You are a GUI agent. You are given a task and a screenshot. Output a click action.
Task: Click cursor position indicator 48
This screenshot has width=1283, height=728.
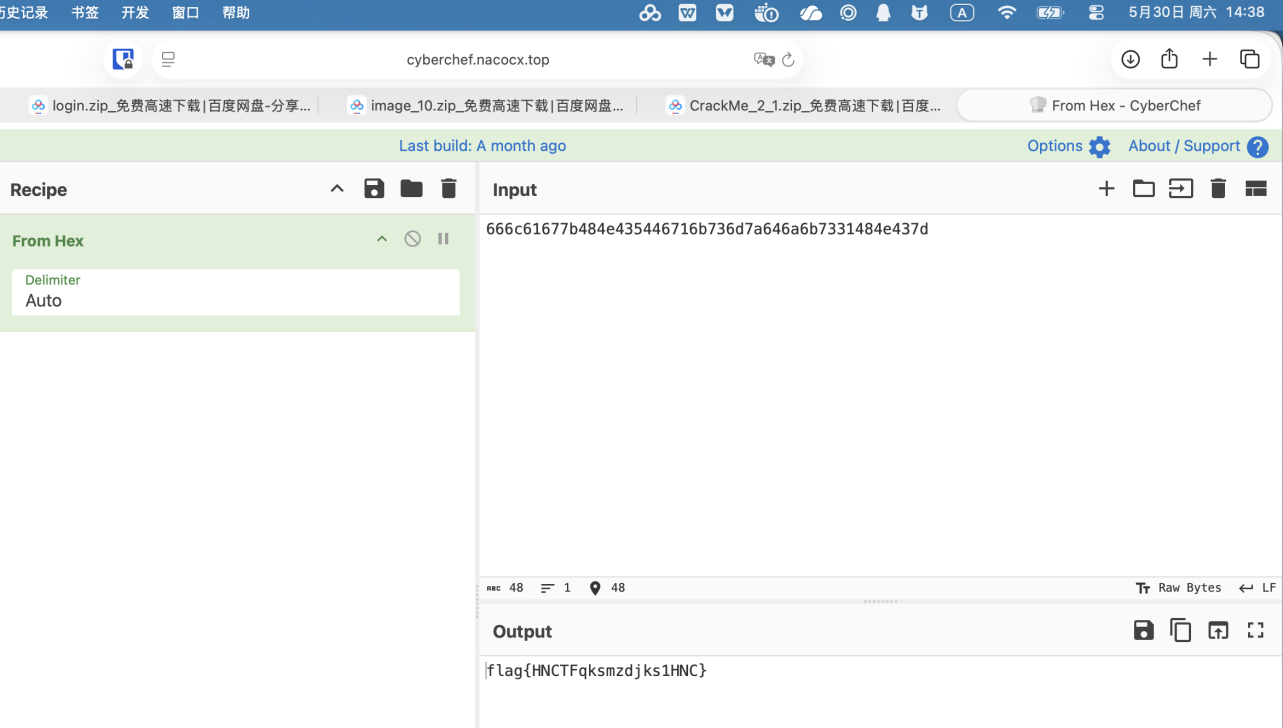pyautogui.click(x=607, y=588)
